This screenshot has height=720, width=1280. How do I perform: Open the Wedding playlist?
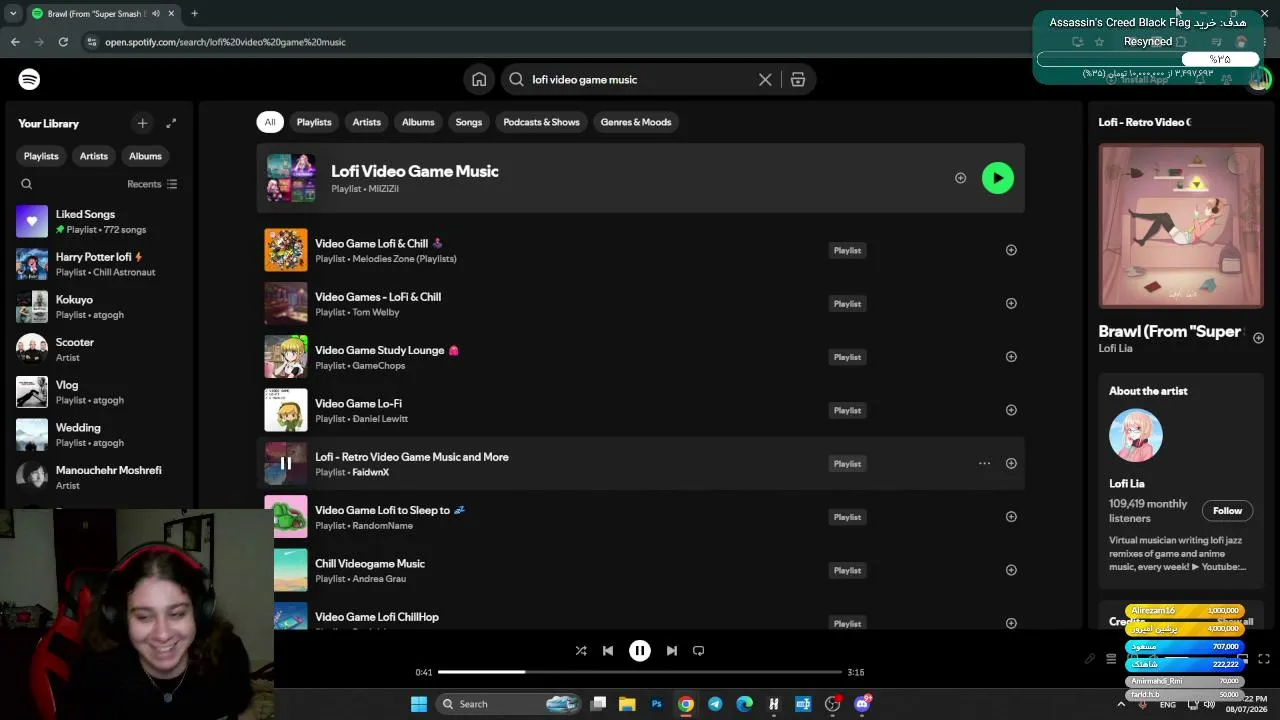[98, 435]
